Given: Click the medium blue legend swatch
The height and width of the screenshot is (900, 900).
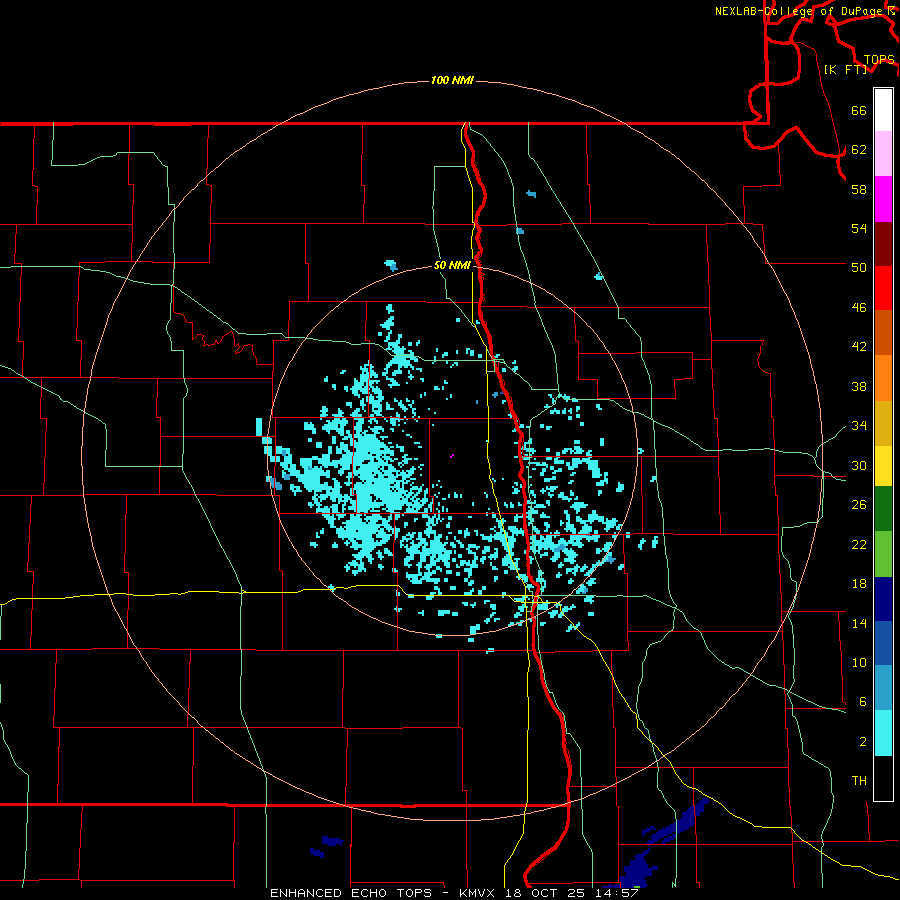Looking at the screenshot, I should click(x=883, y=643).
